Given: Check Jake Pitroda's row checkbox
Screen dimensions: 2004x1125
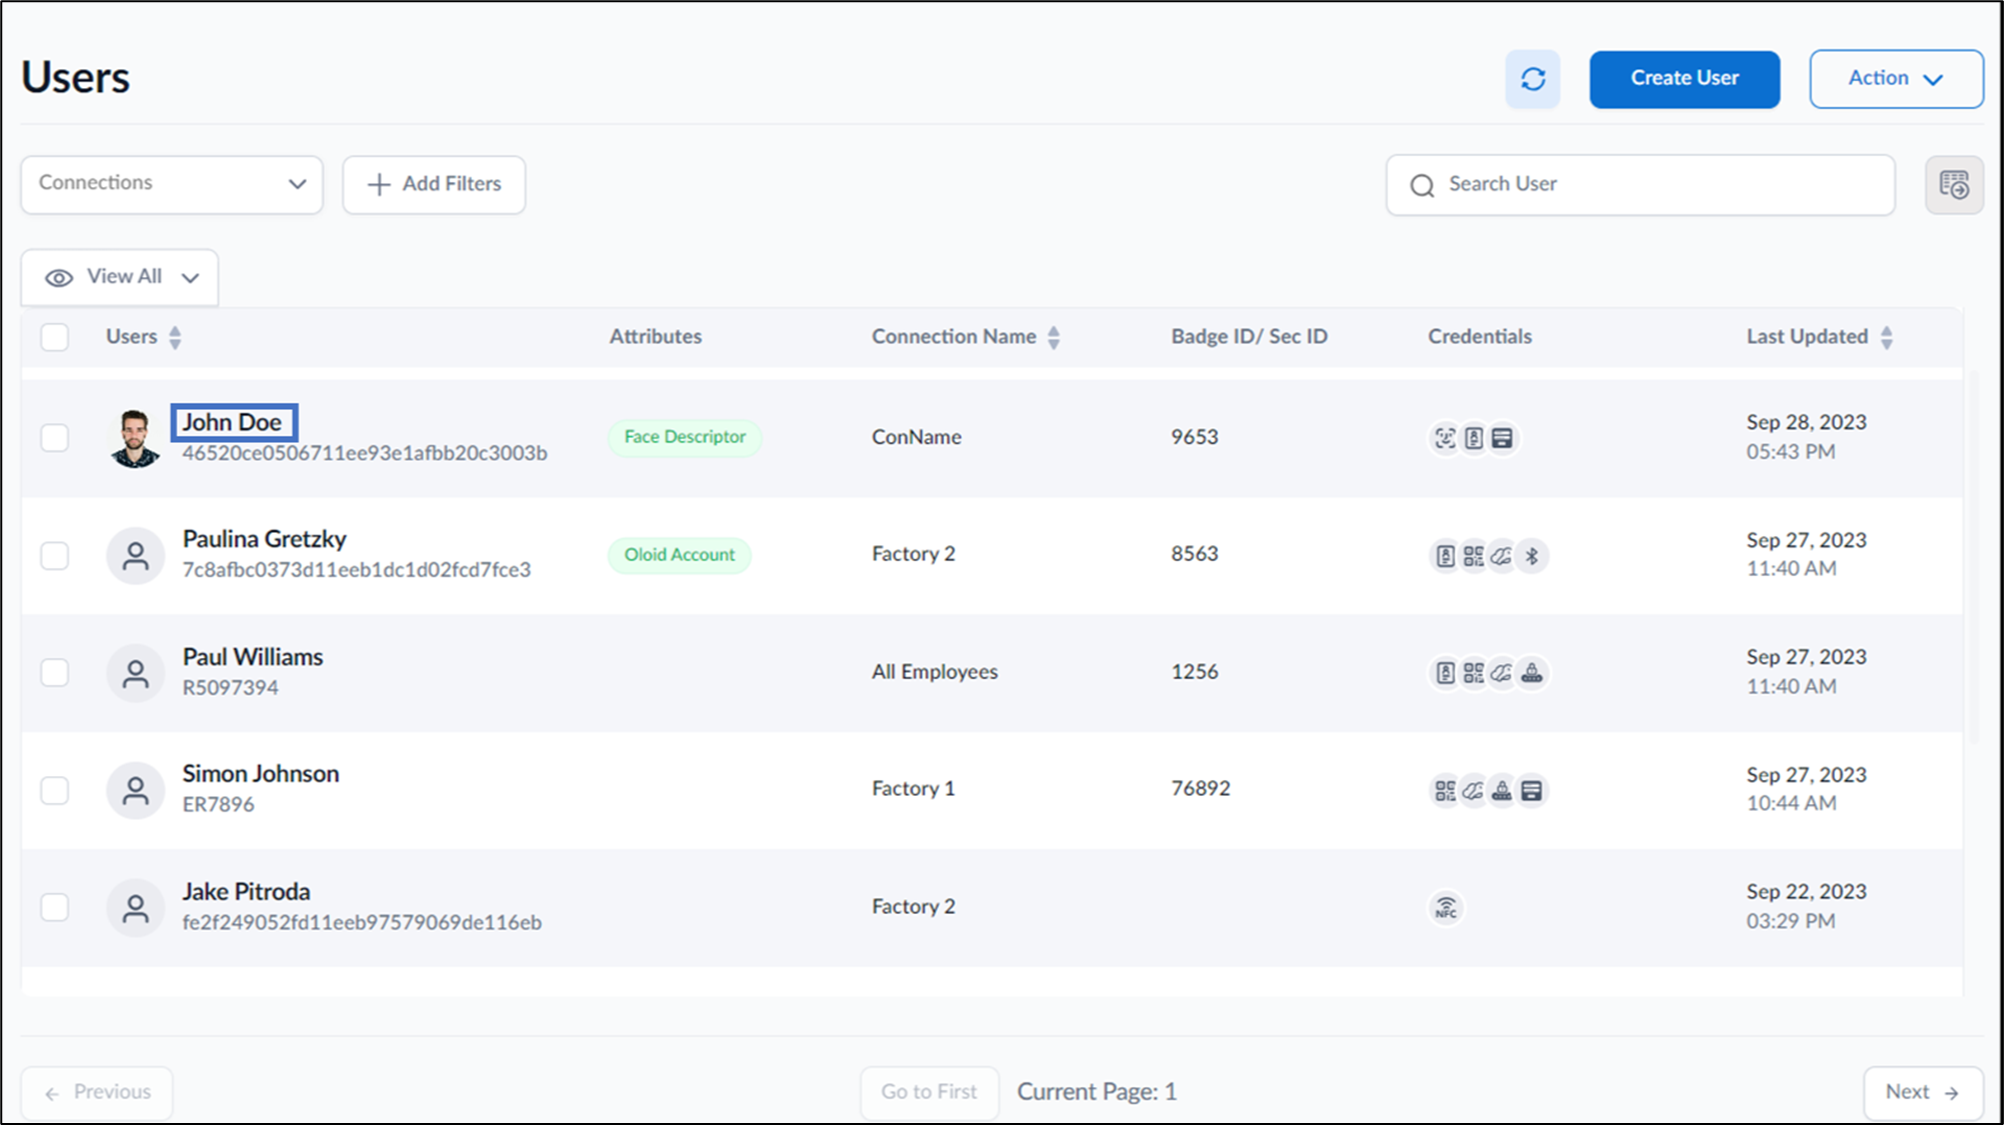Looking at the screenshot, I should pos(55,908).
